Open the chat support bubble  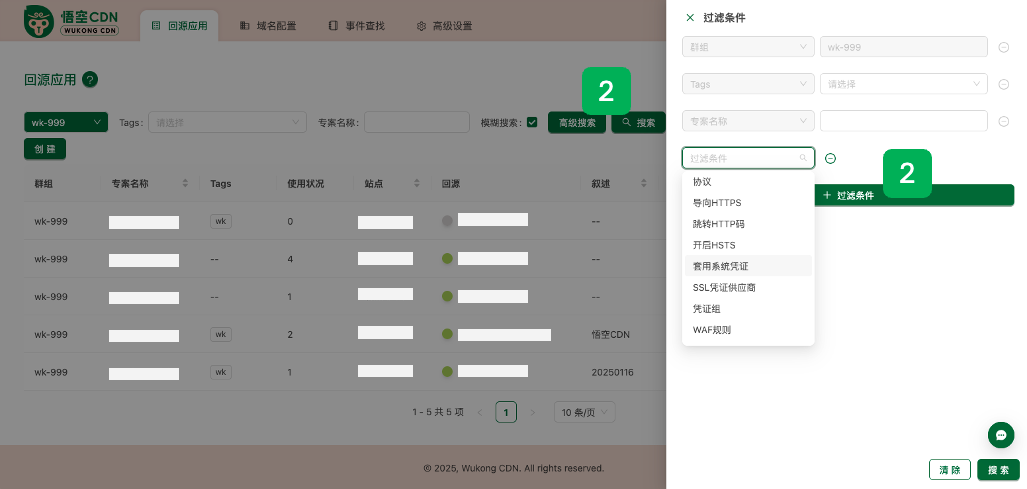1000,435
